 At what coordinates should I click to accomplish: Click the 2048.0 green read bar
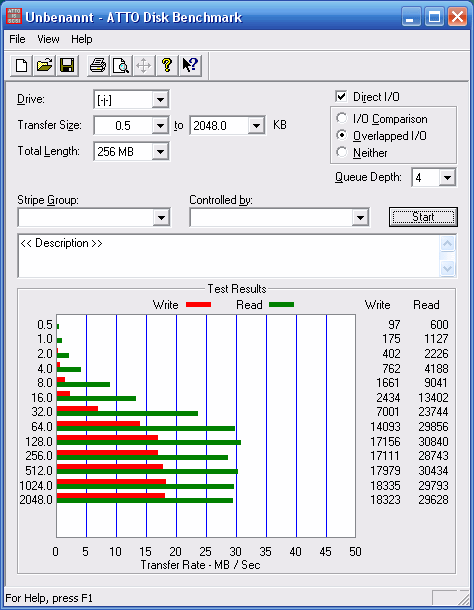coord(145,501)
